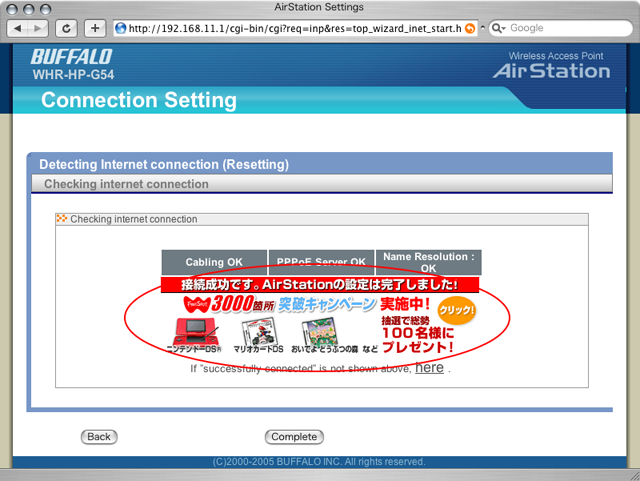The width and height of the screenshot is (640, 481).
Task: Click the AirStation logo
Action: (551, 71)
